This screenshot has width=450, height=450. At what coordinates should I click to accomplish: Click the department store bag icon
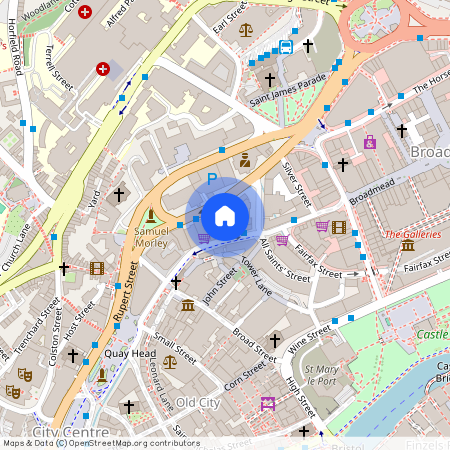tap(370, 142)
